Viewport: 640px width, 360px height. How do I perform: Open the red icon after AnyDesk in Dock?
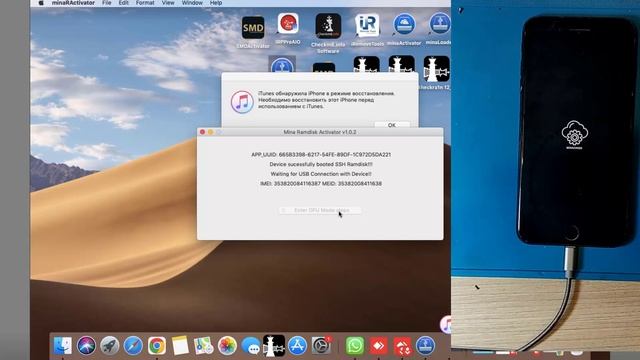[402, 346]
